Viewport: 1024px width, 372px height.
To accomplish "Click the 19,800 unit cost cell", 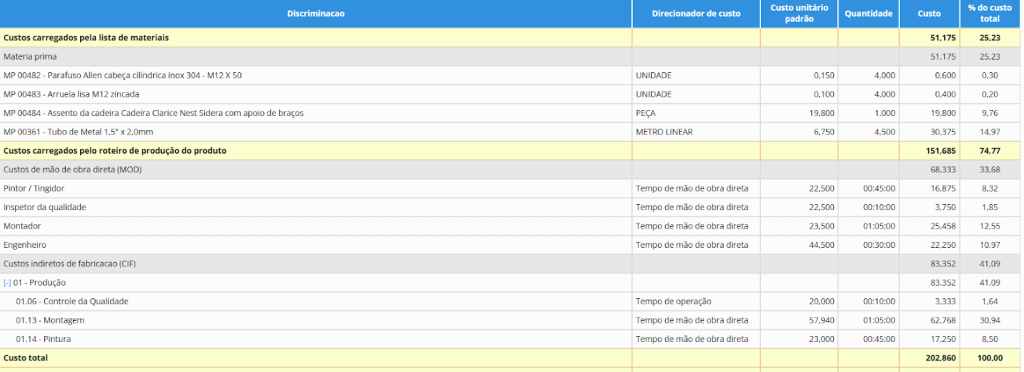I will [x=799, y=113].
